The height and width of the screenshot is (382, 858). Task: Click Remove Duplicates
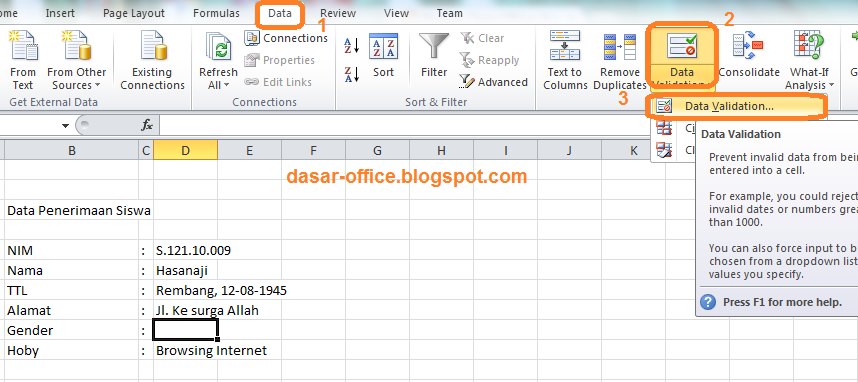(619, 60)
